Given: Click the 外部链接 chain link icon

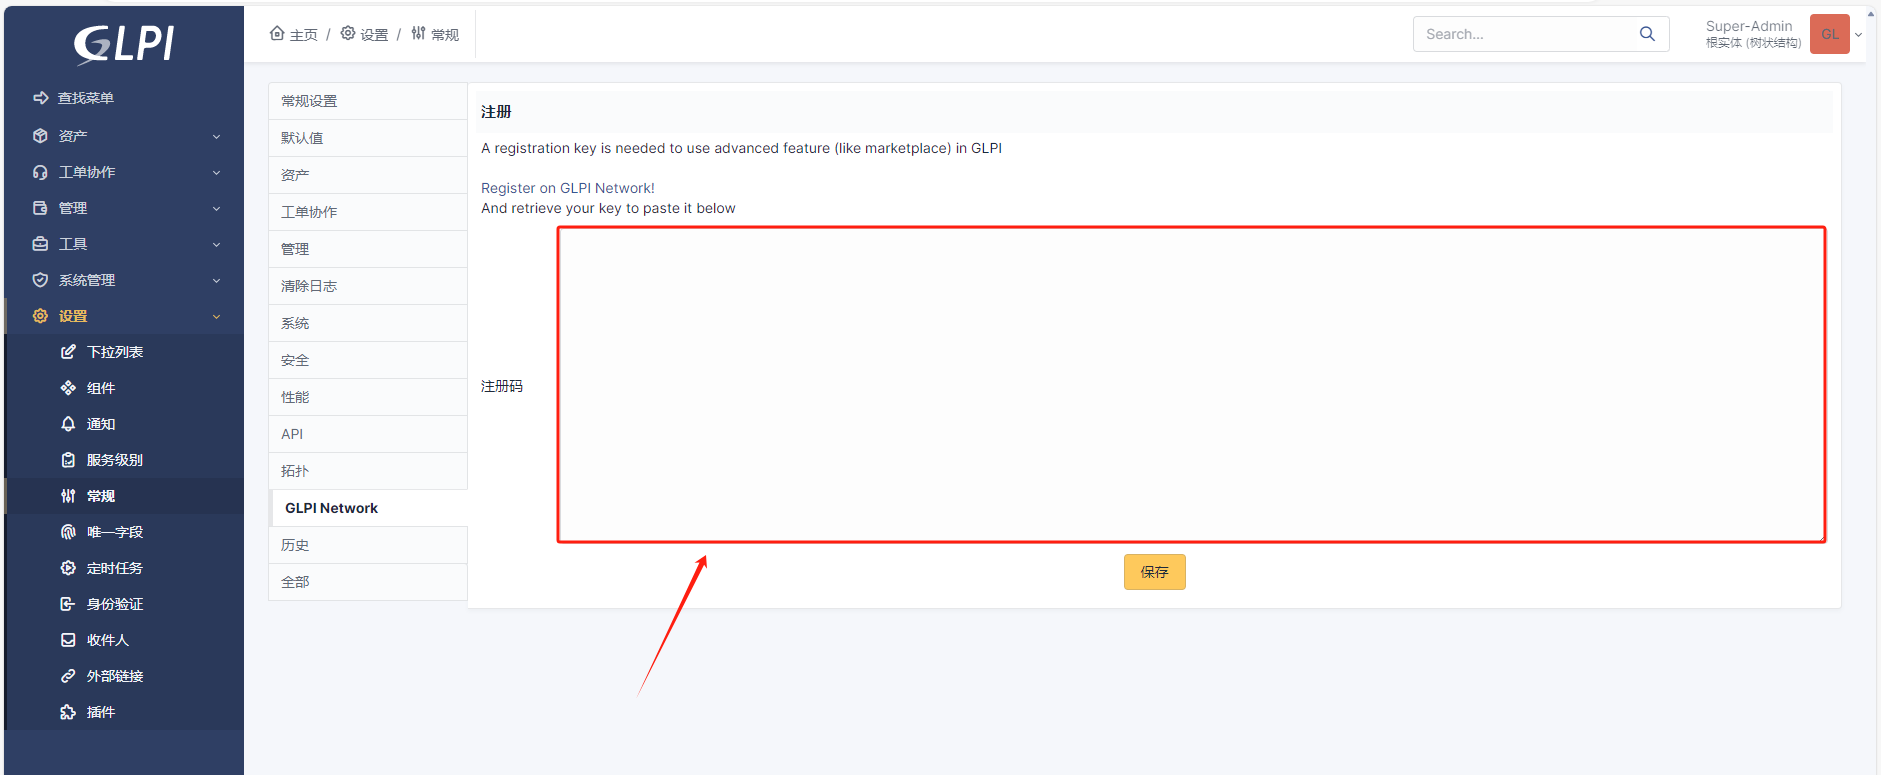Looking at the screenshot, I should coord(68,676).
